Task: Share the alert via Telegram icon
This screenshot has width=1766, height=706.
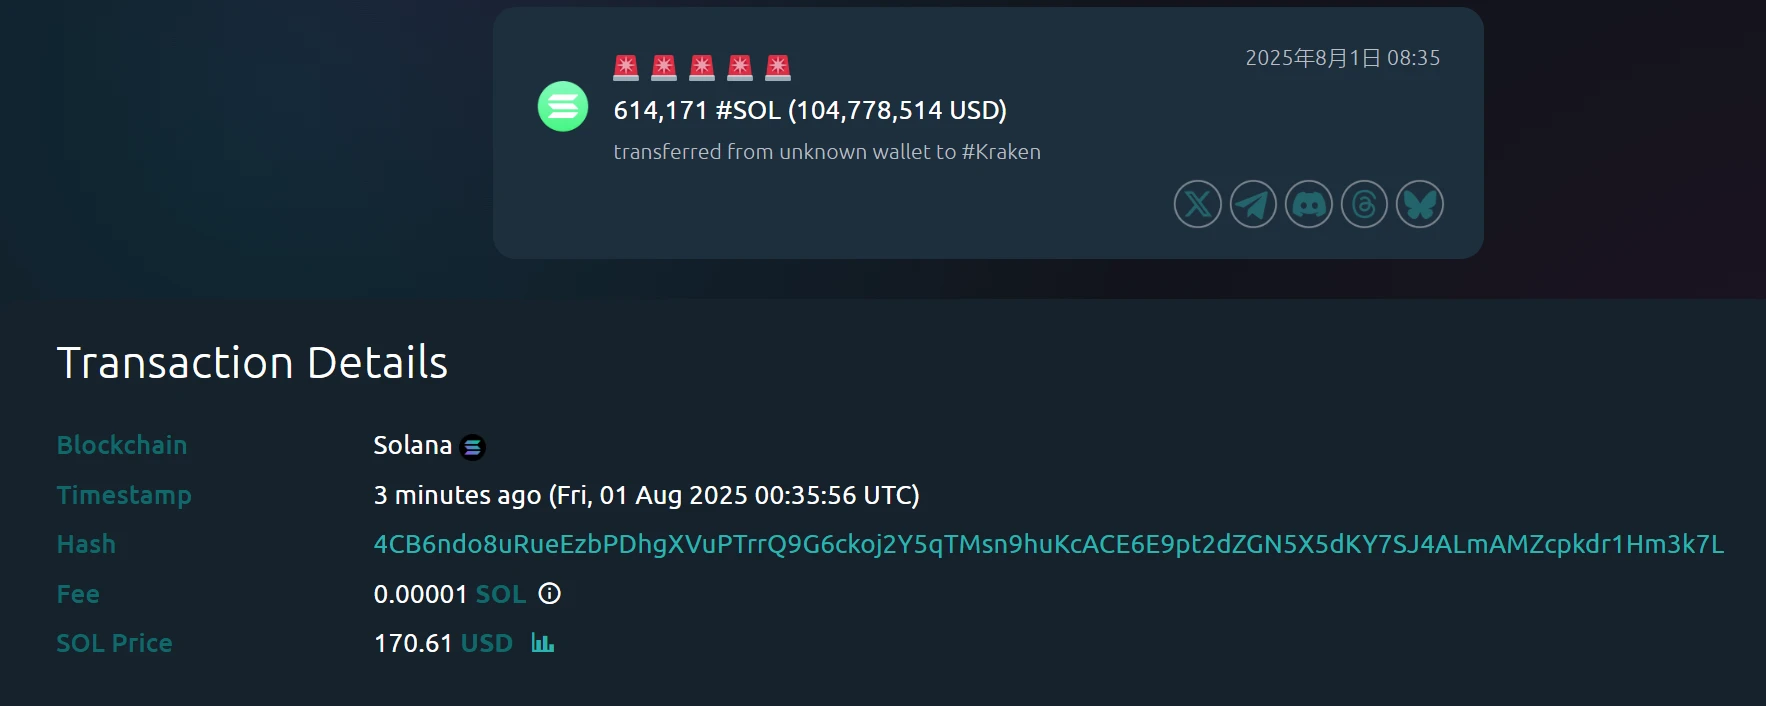Action: tap(1253, 204)
